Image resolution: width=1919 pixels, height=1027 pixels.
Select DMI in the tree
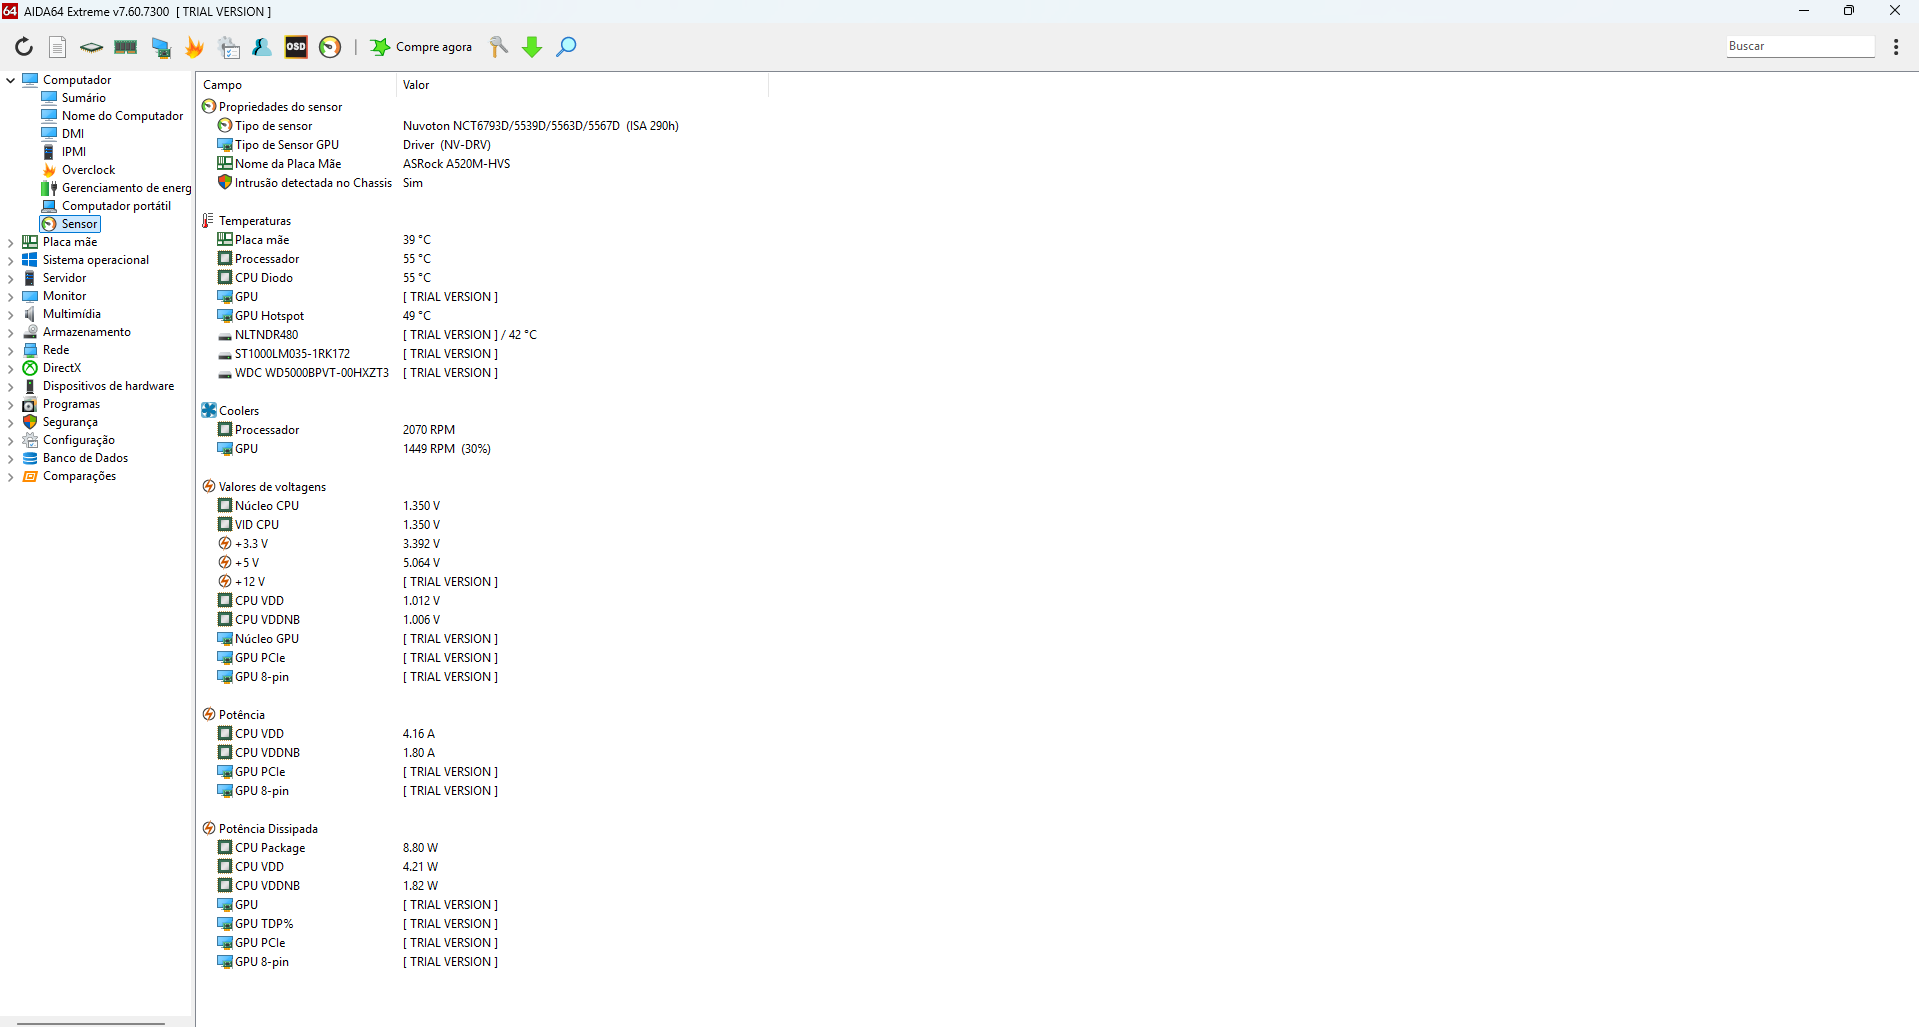pos(62,134)
